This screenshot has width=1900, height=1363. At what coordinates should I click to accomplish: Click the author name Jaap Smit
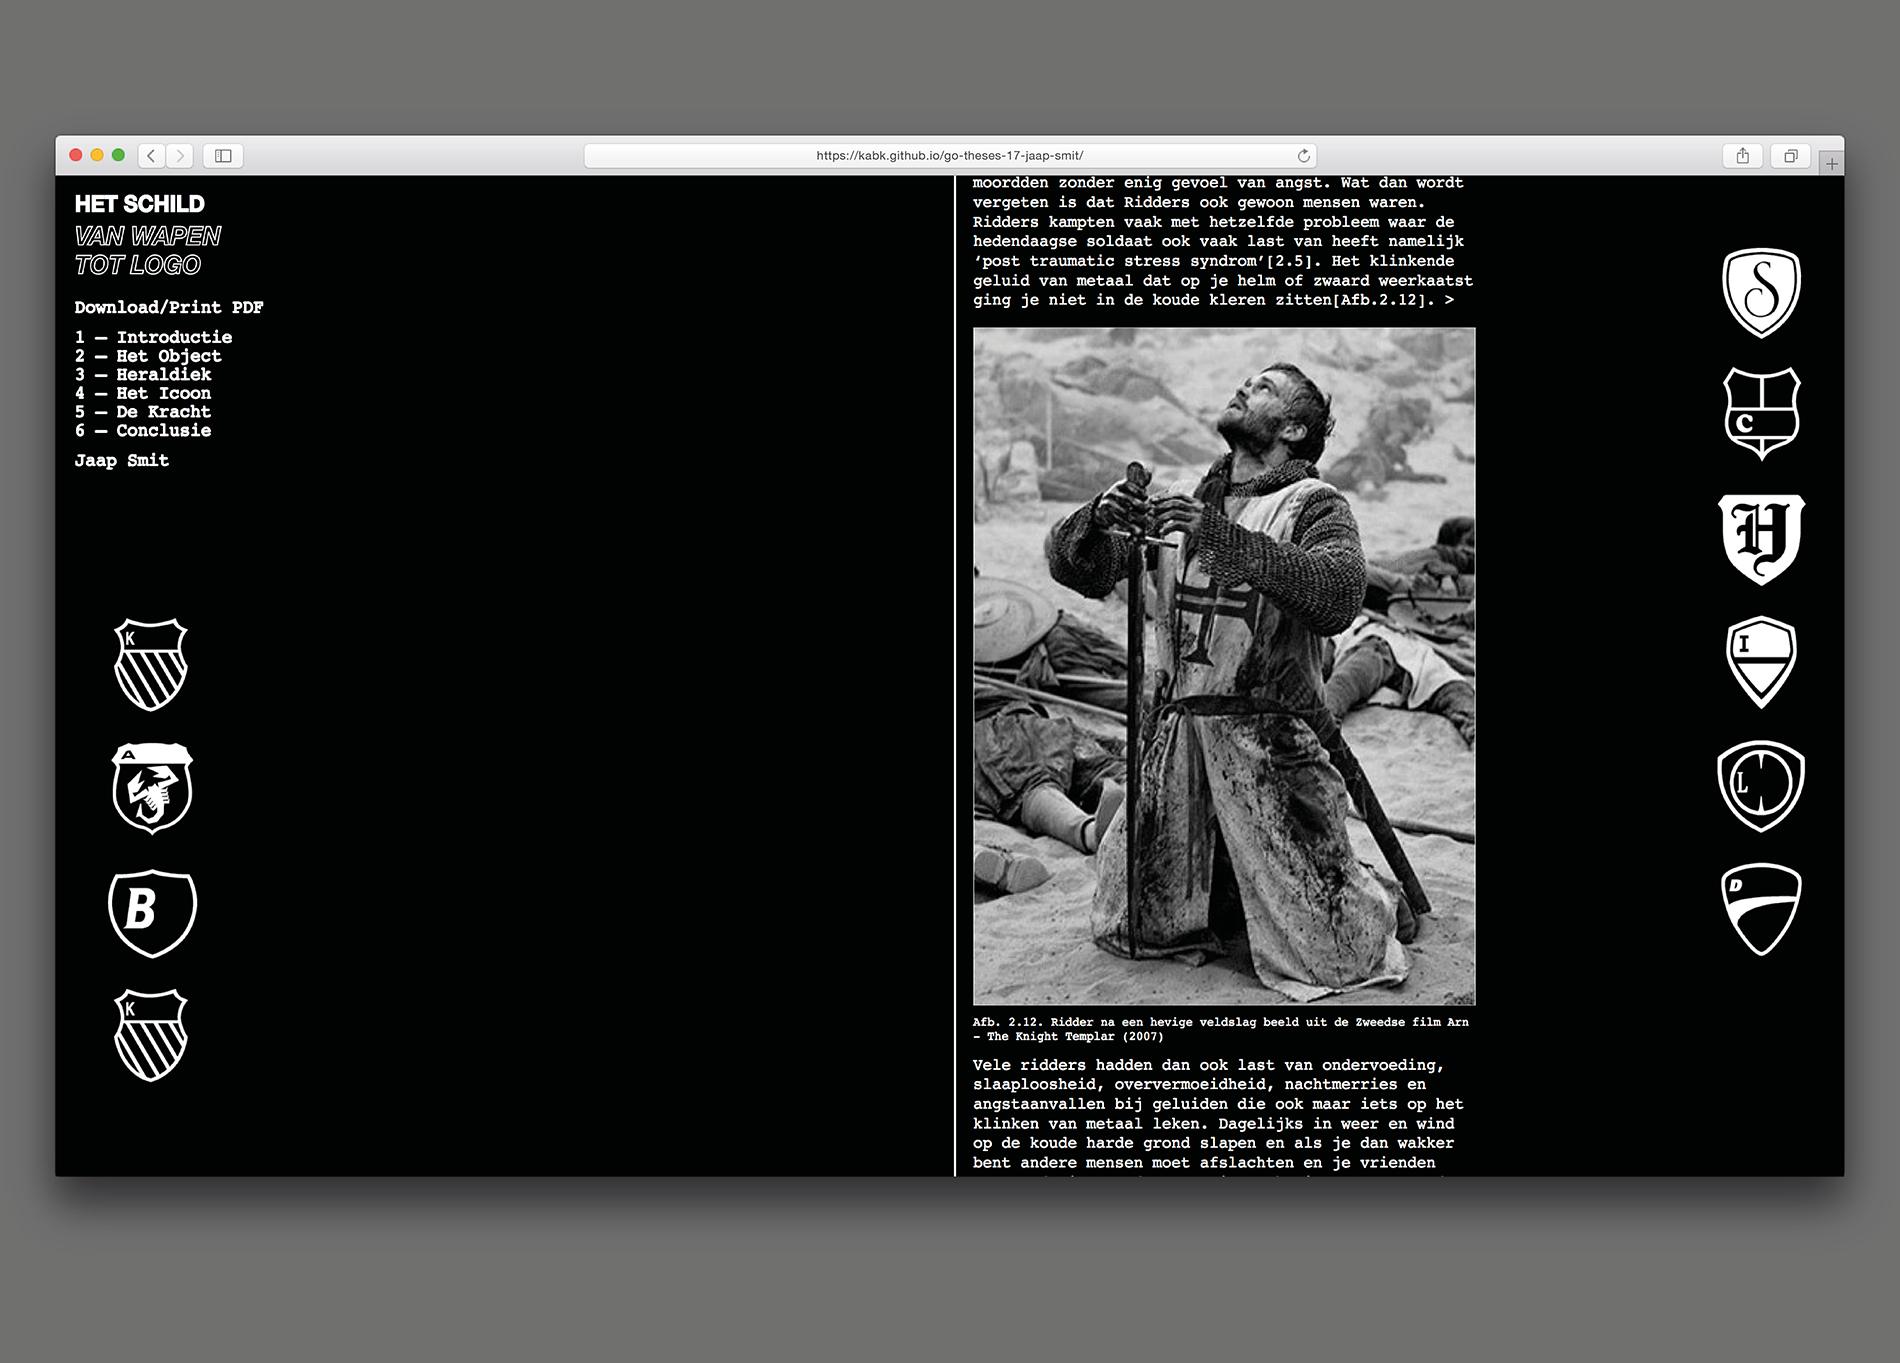pos(121,460)
